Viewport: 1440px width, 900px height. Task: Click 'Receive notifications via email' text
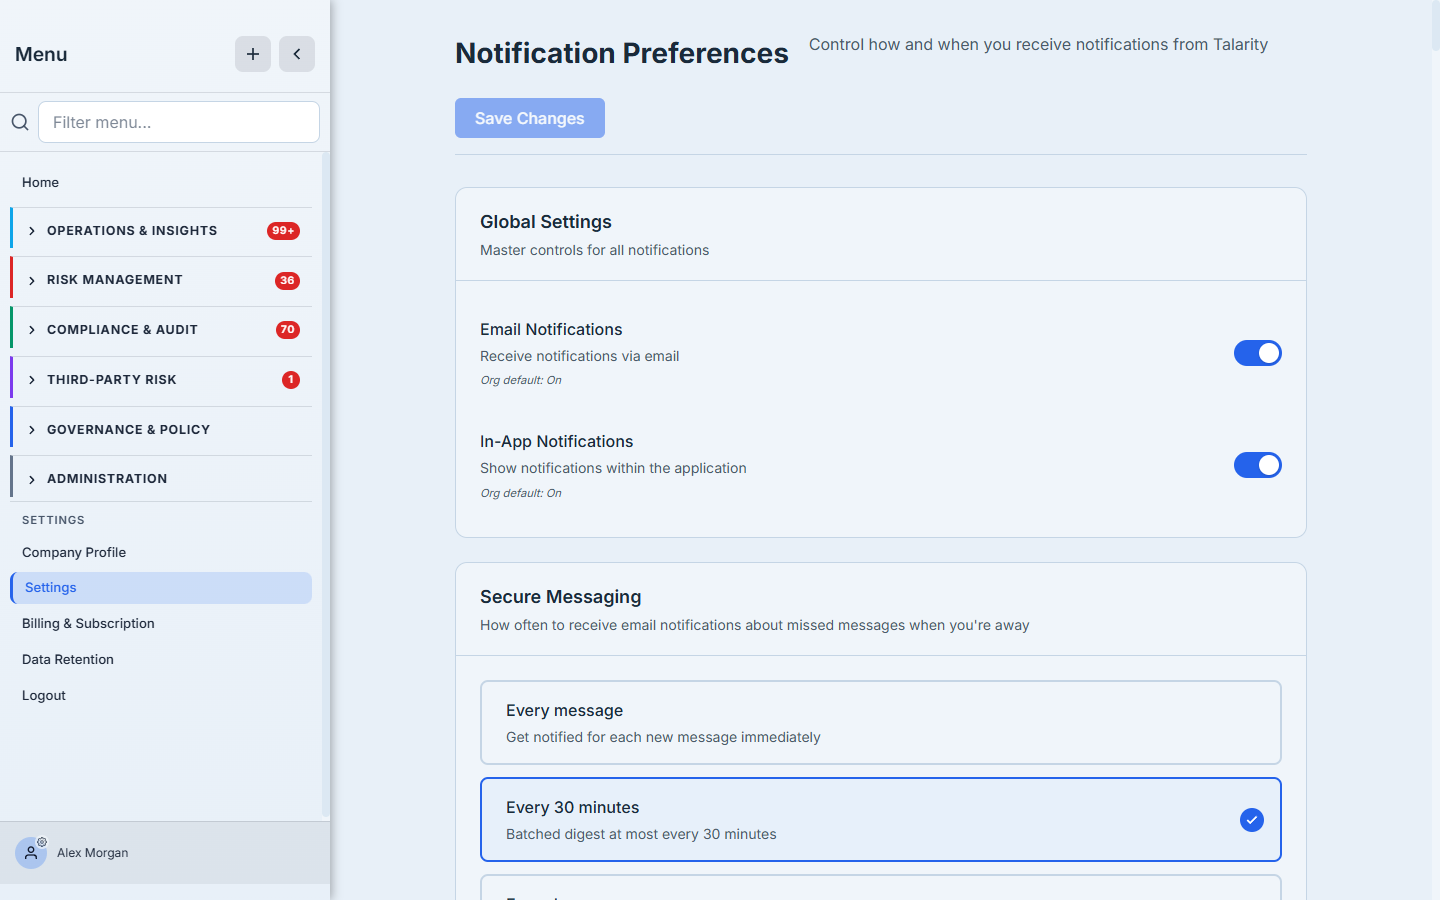point(580,356)
